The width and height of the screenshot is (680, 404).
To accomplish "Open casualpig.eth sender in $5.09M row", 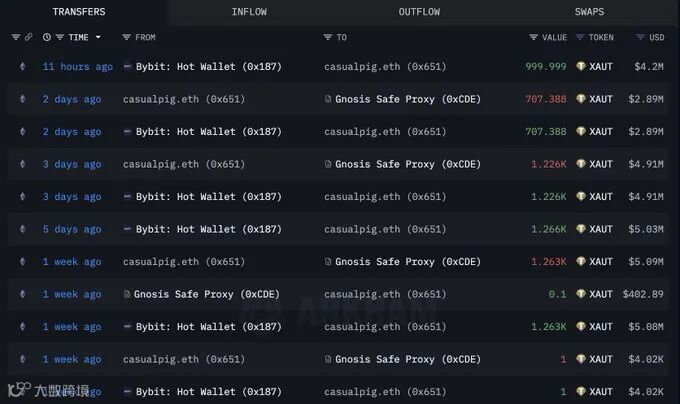I will (184, 262).
